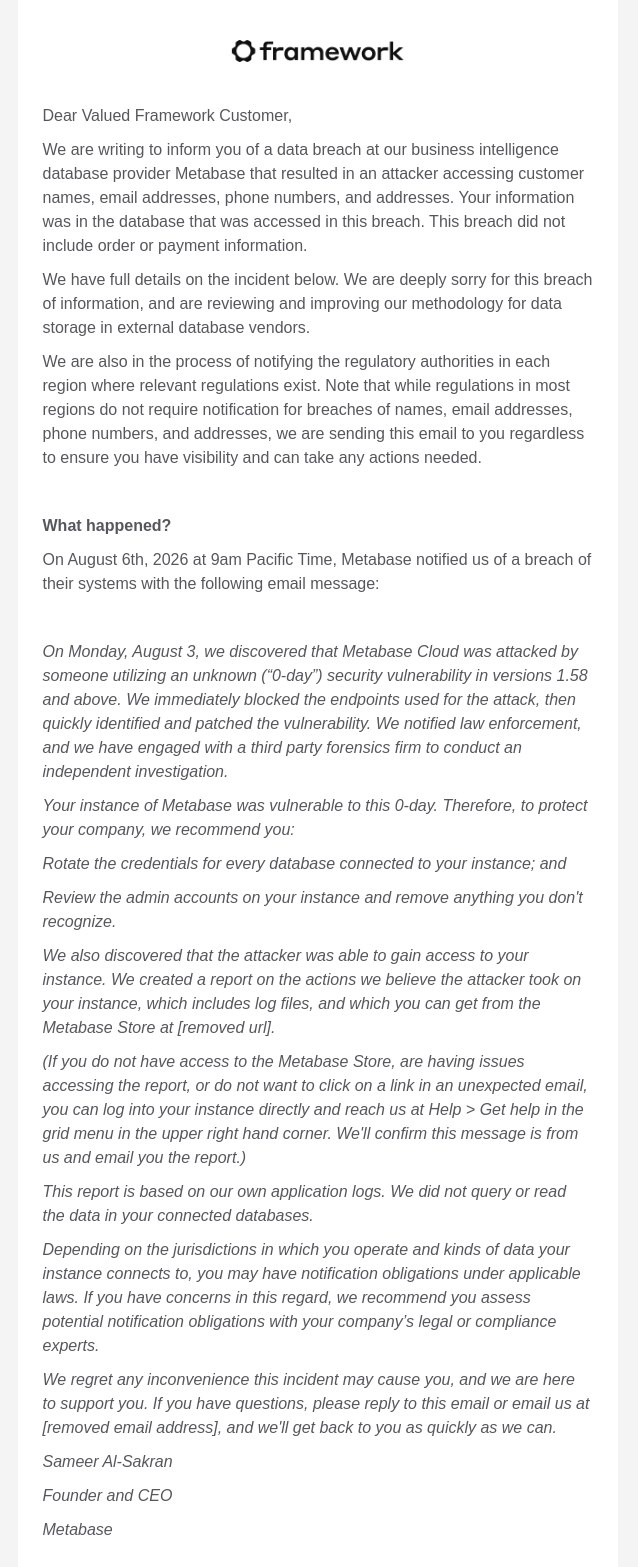Viewport: 638px width, 1567px height.
Task: Click the closing "Metabase" signature line
Action: 77,1530
